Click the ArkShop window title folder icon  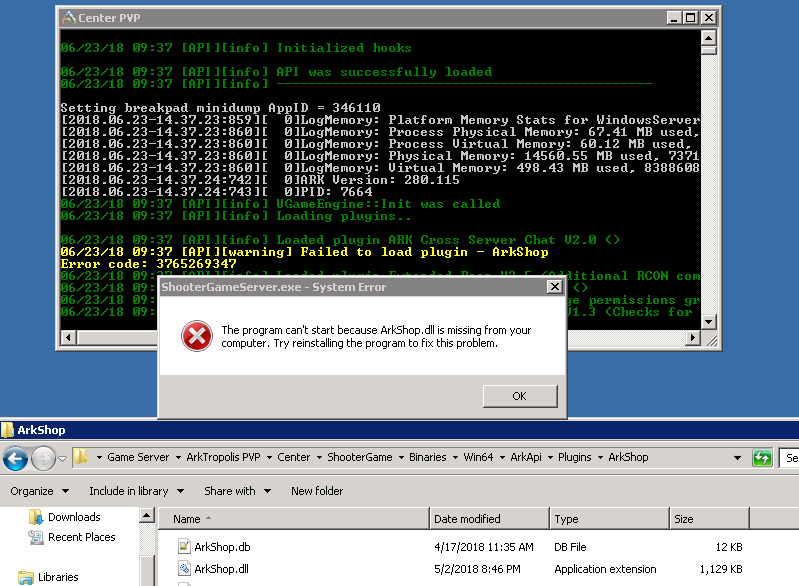(x=7, y=430)
